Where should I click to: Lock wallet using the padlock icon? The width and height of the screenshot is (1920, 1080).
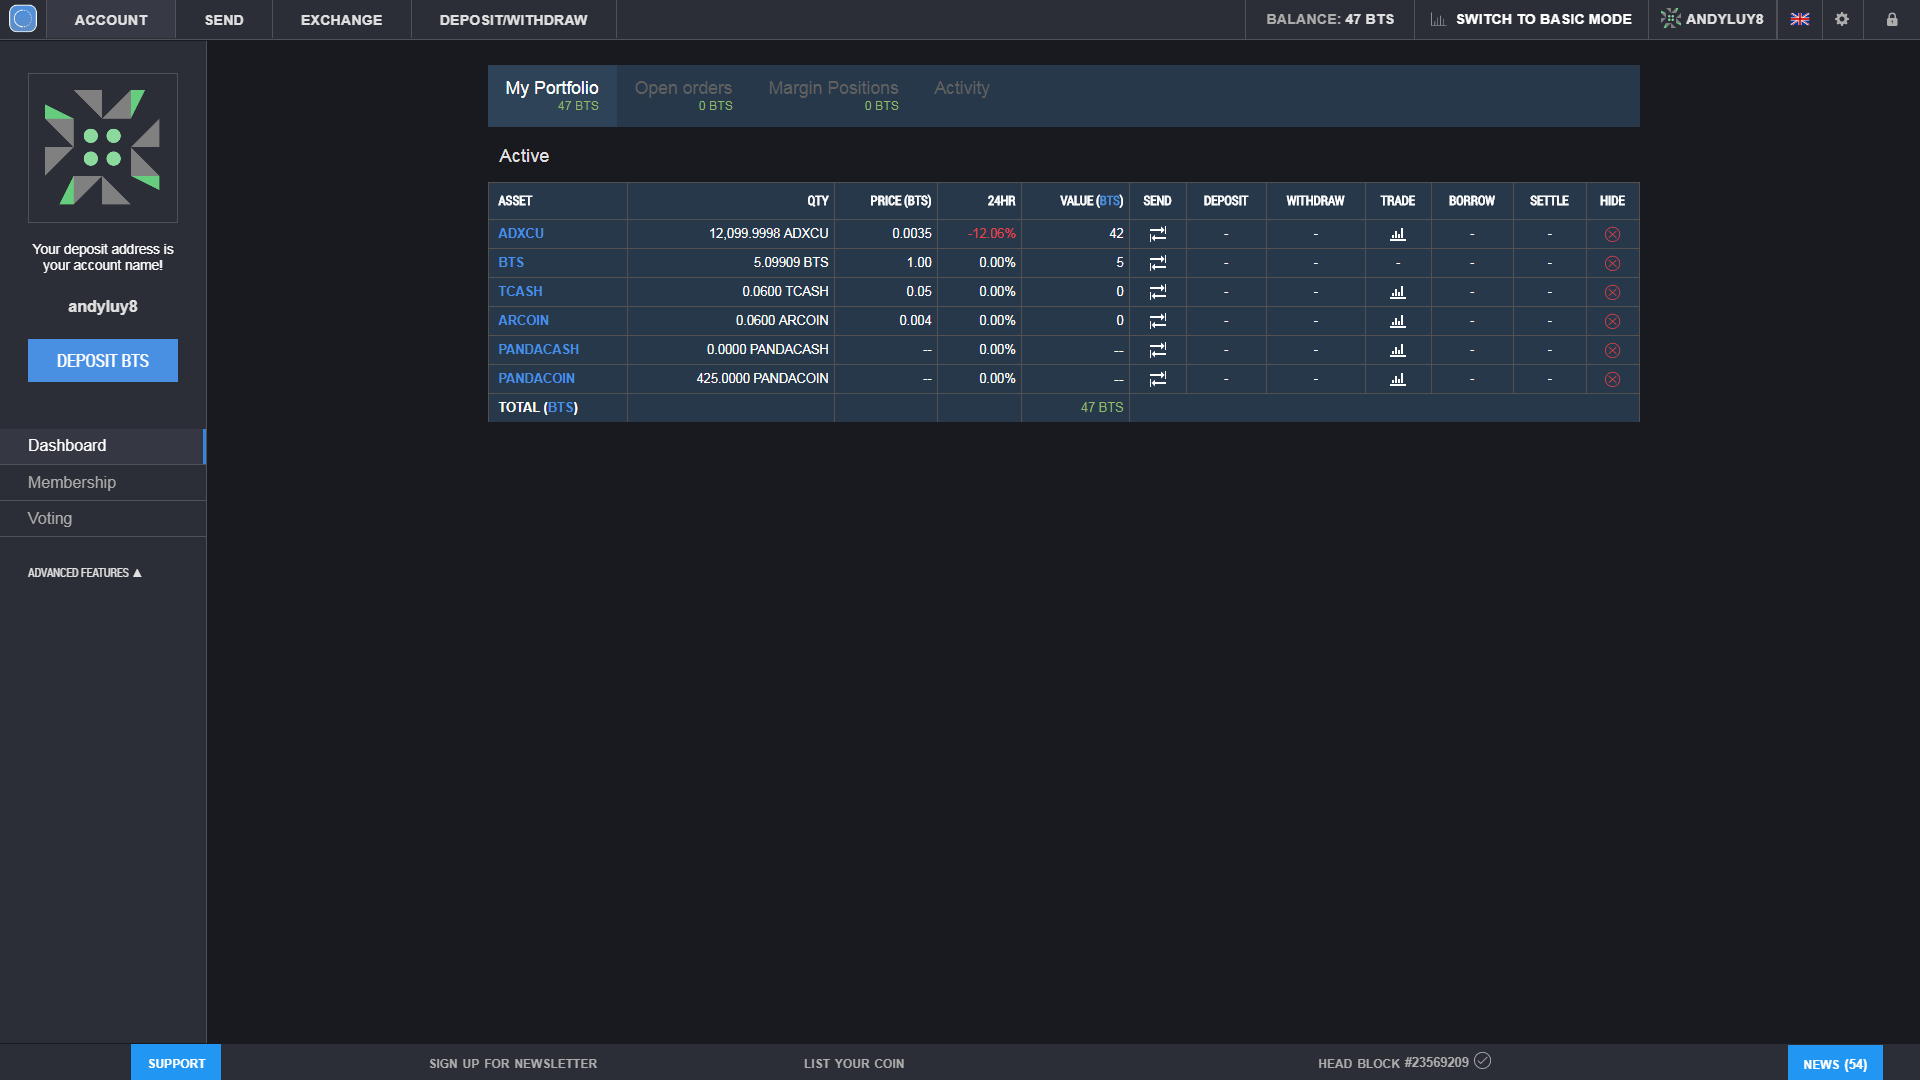tap(1892, 19)
